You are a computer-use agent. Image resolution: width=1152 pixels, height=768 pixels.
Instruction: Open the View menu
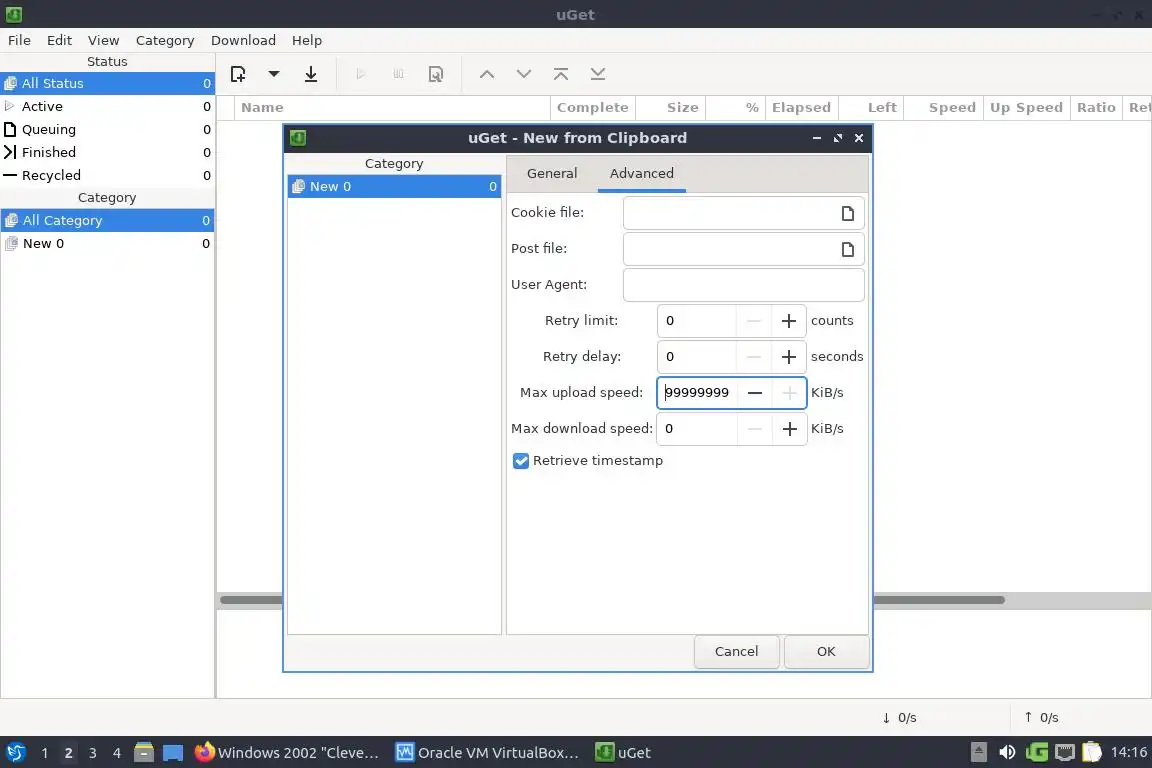(104, 40)
